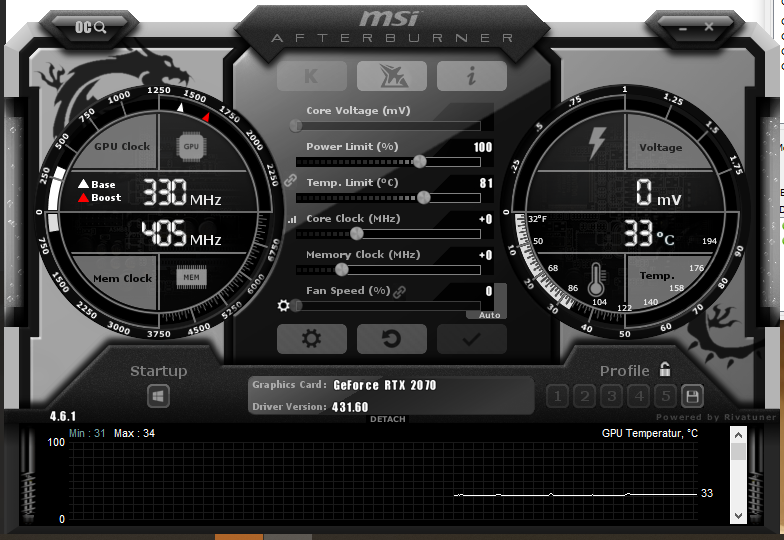Image resolution: width=784 pixels, height=540 pixels.
Task: Click the Fan Speed value 0
Action: coord(488,291)
